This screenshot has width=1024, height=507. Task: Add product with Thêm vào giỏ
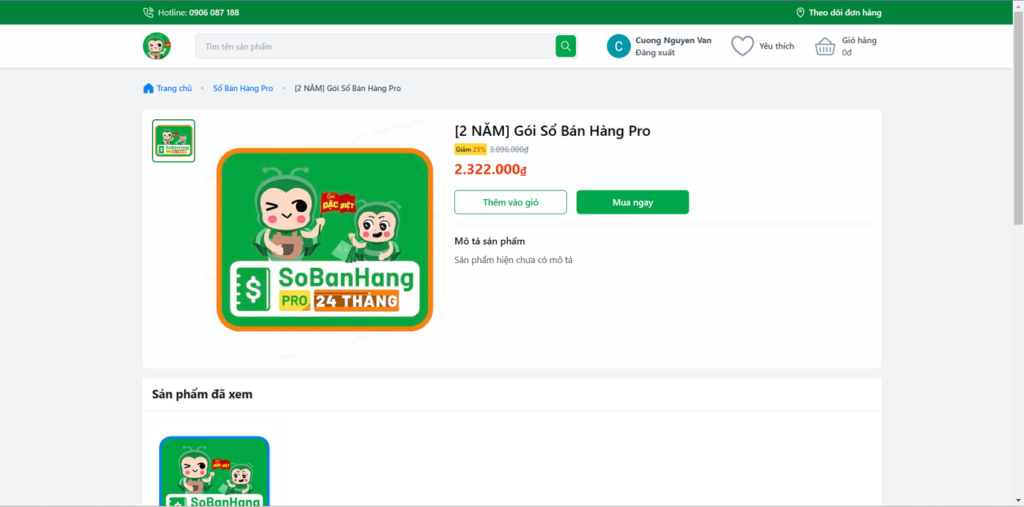point(511,202)
